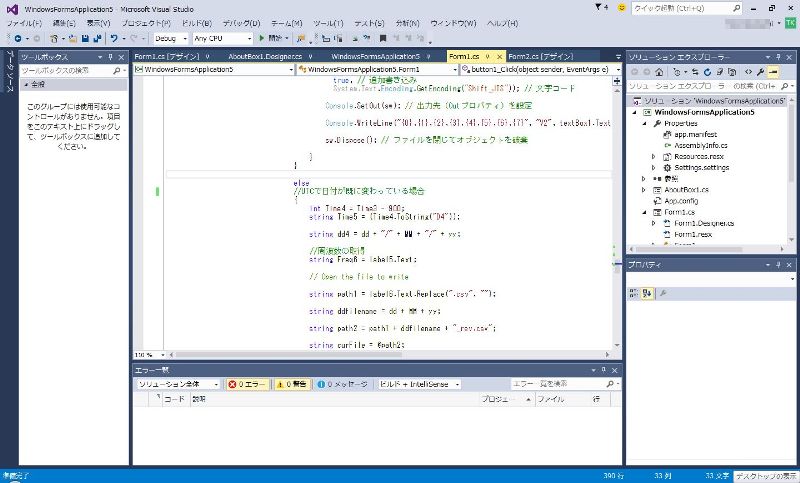Click the View Code icon in Solution Explorer

pyautogui.click(x=748, y=72)
